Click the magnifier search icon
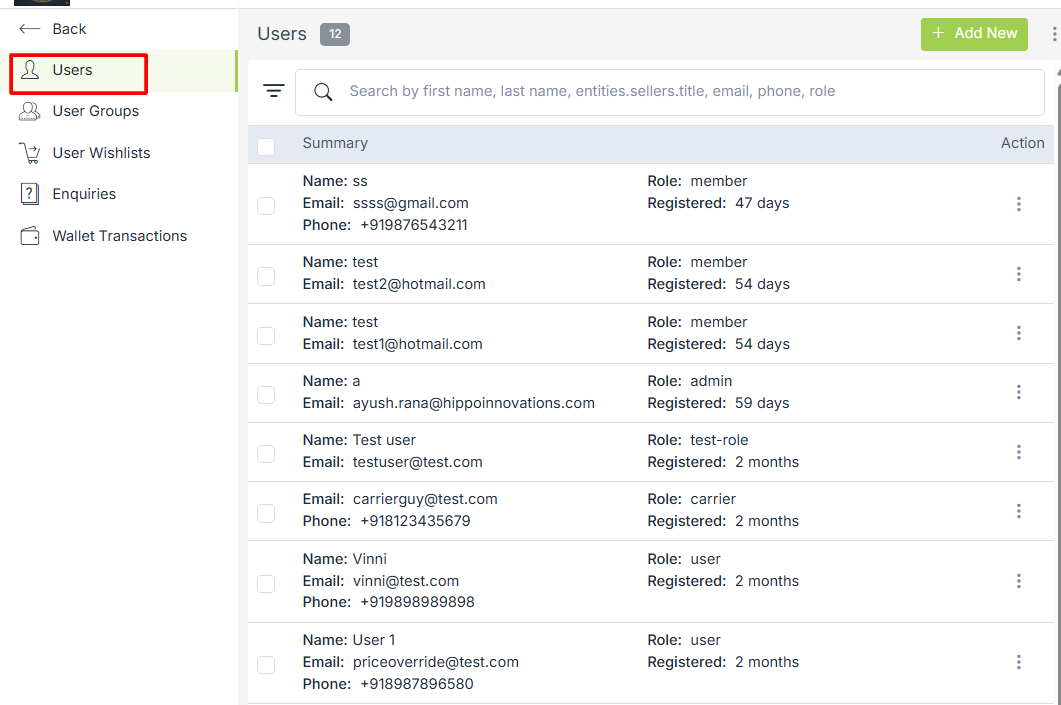1061x705 pixels. click(x=323, y=92)
